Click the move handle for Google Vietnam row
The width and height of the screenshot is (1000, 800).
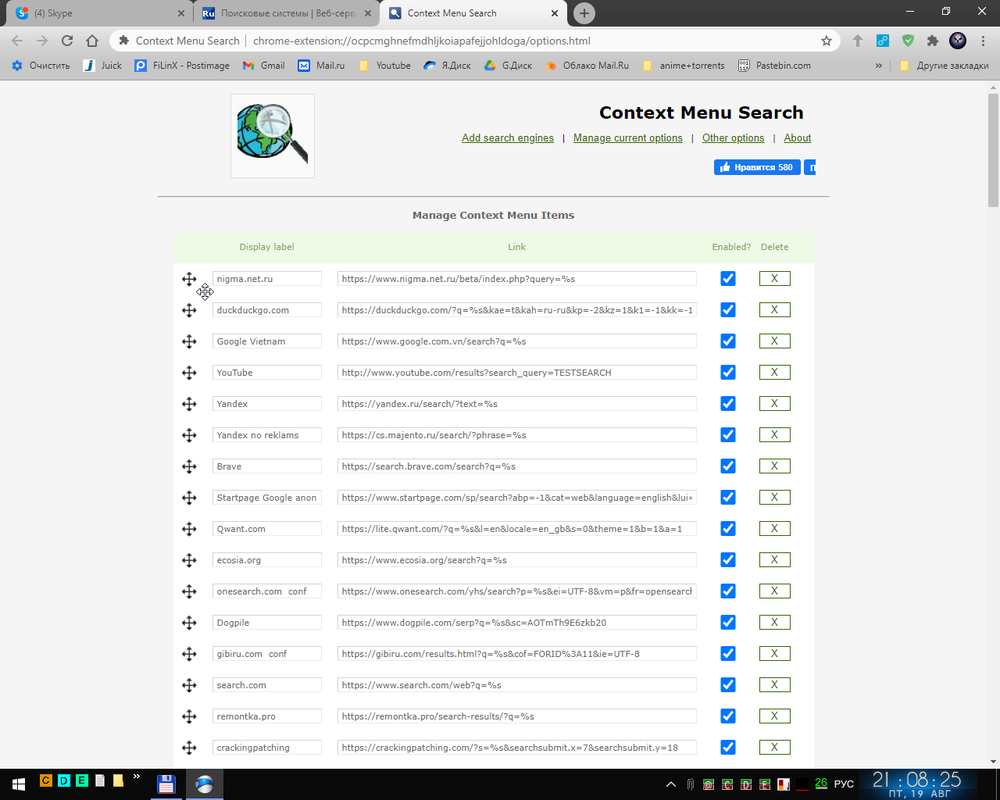[189, 341]
